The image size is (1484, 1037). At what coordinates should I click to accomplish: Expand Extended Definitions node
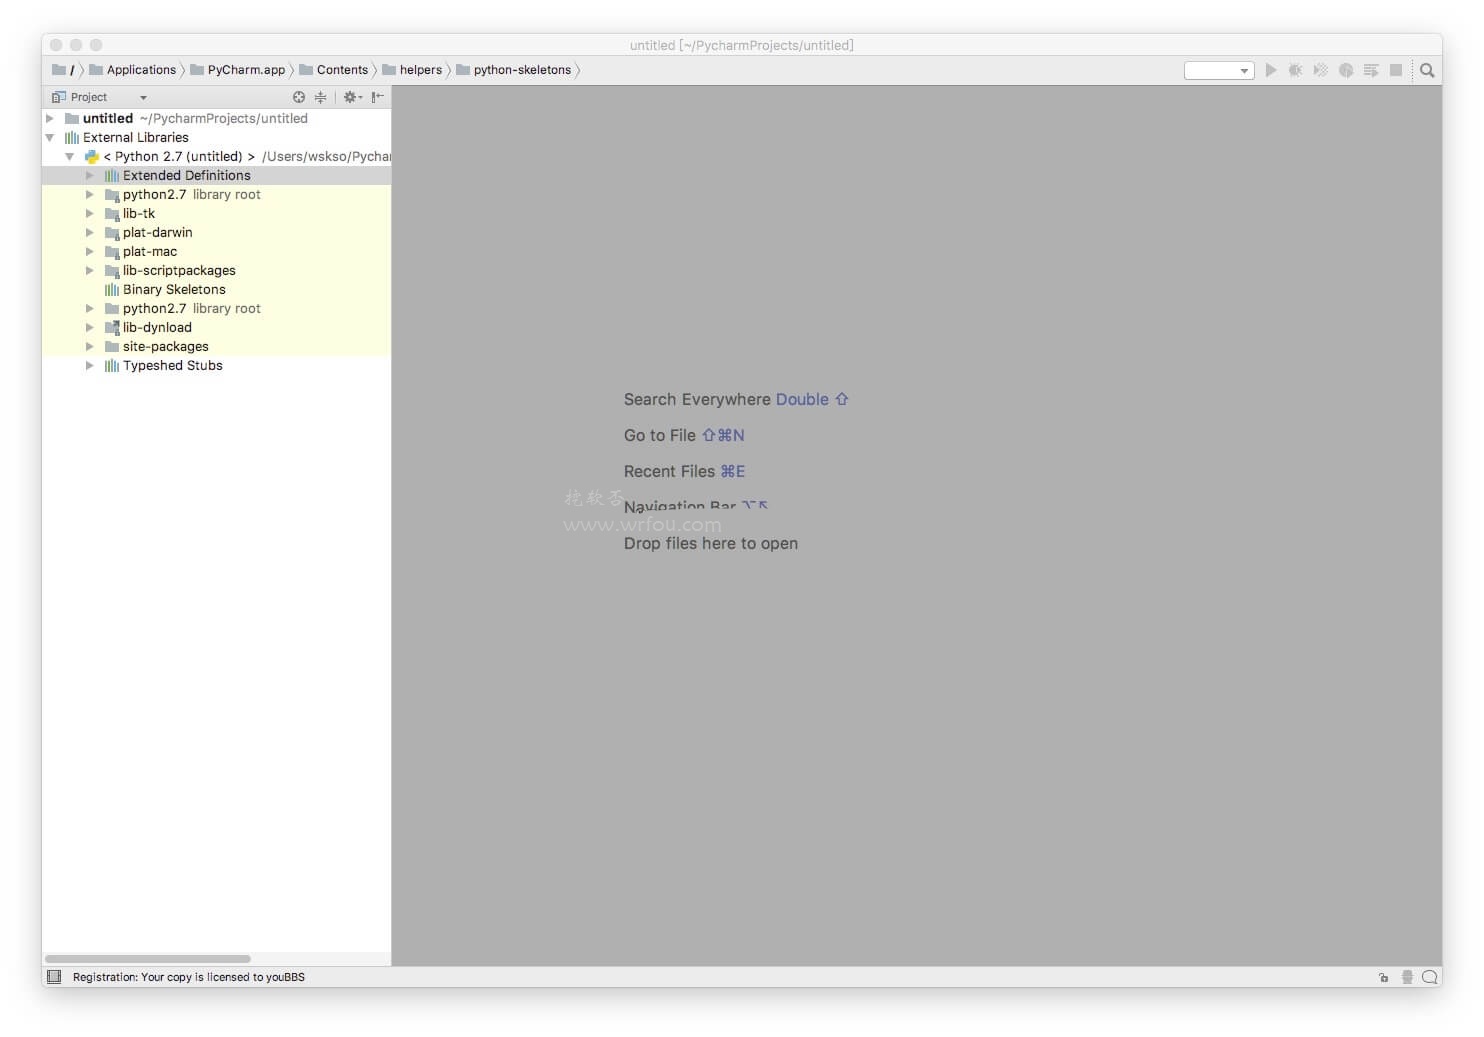(x=90, y=175)
